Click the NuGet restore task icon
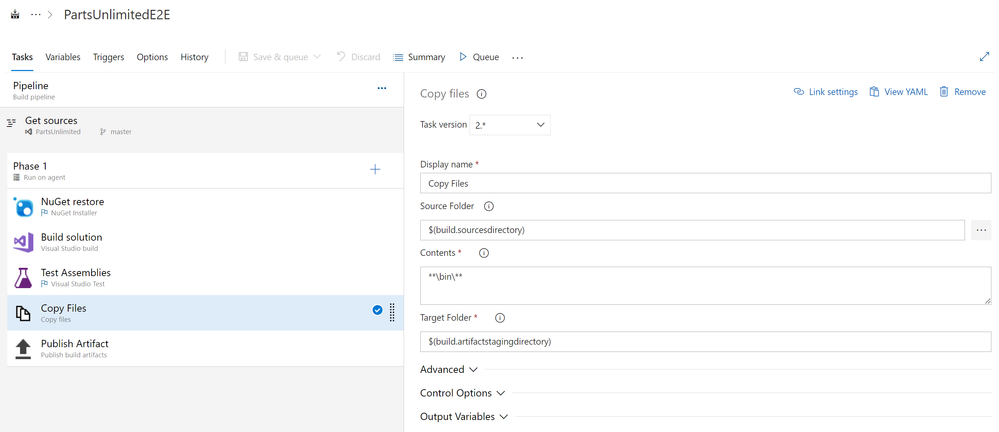Image resolution: width=999 pixels, height=432 pixels. click(x=23, y=207)
